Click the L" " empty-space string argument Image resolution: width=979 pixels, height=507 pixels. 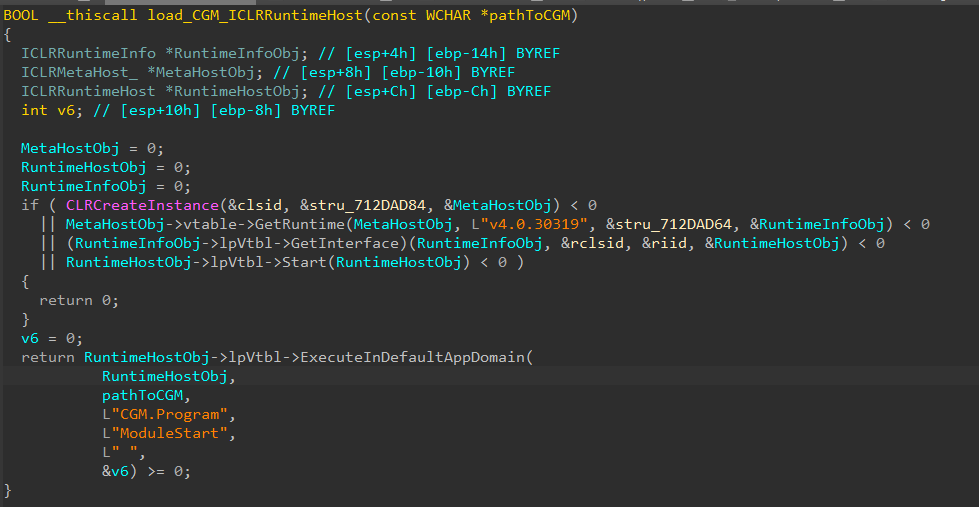click(120, 452)
